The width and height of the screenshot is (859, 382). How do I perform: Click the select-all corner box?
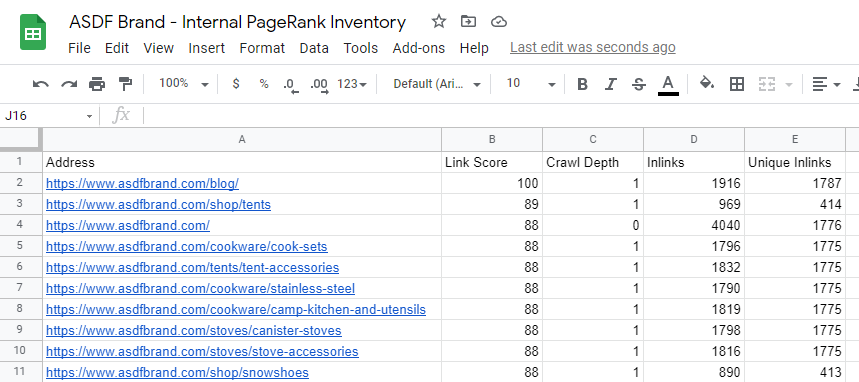(21, 140)
